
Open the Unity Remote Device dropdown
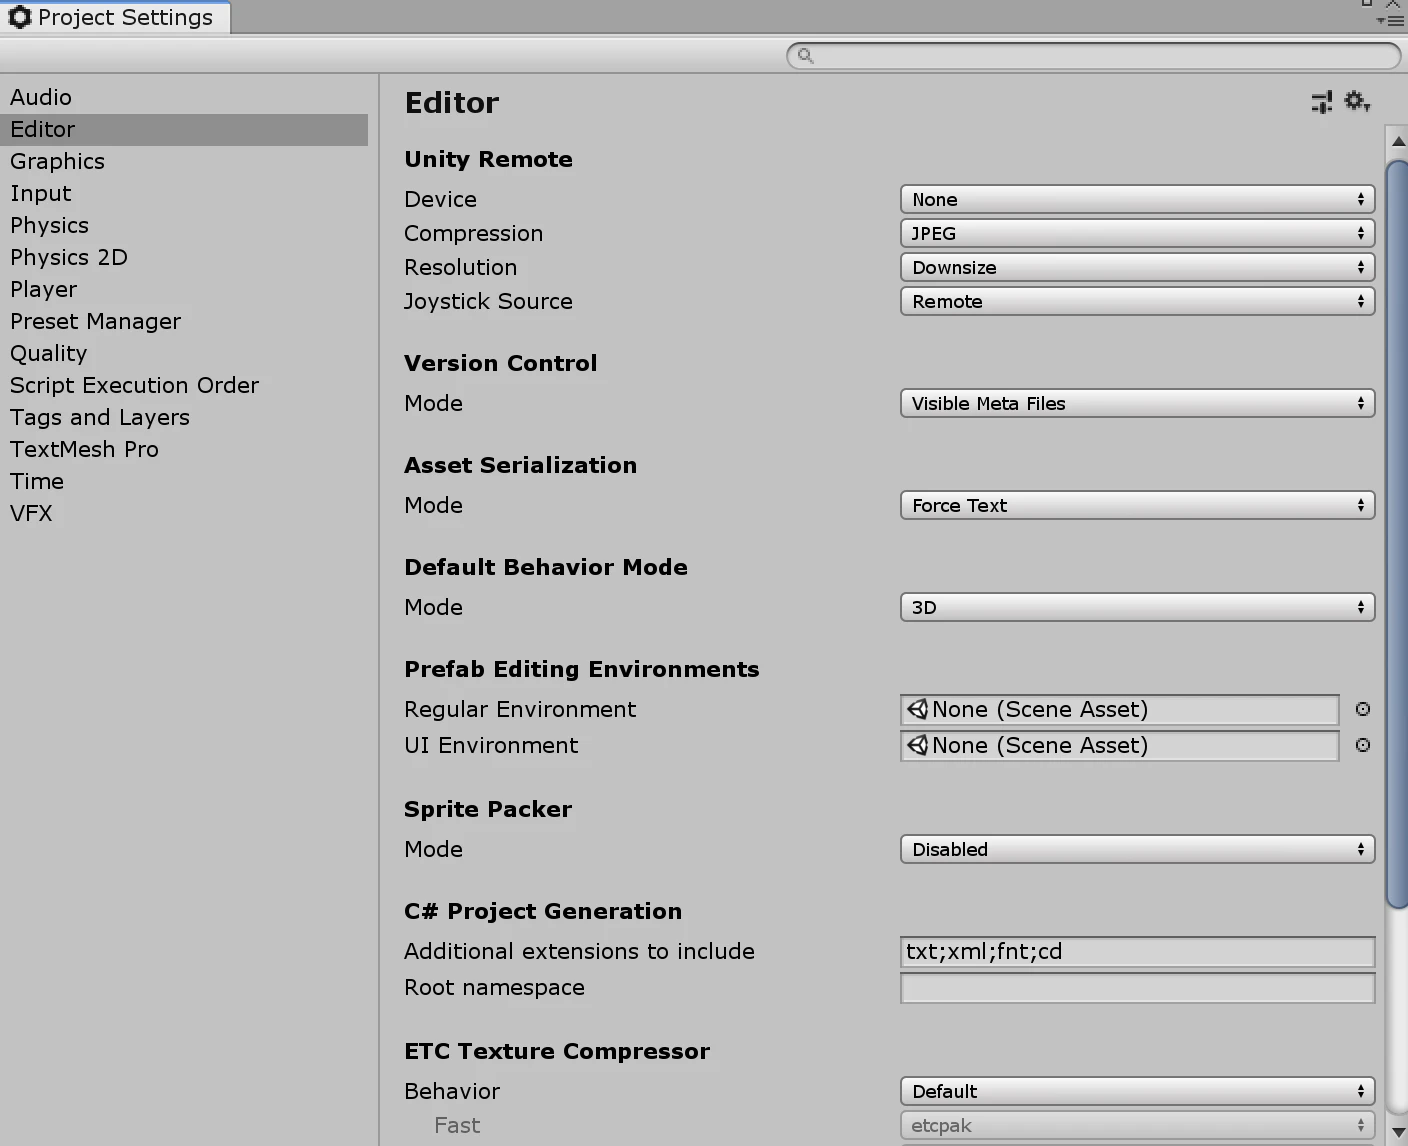[1137, 199]
